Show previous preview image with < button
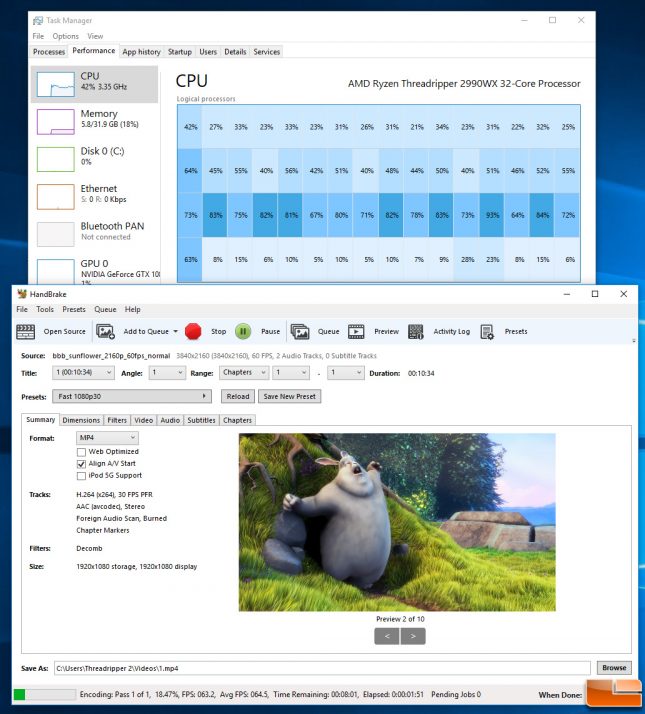The width and height of the screenshot is (645, 714). 387,636
